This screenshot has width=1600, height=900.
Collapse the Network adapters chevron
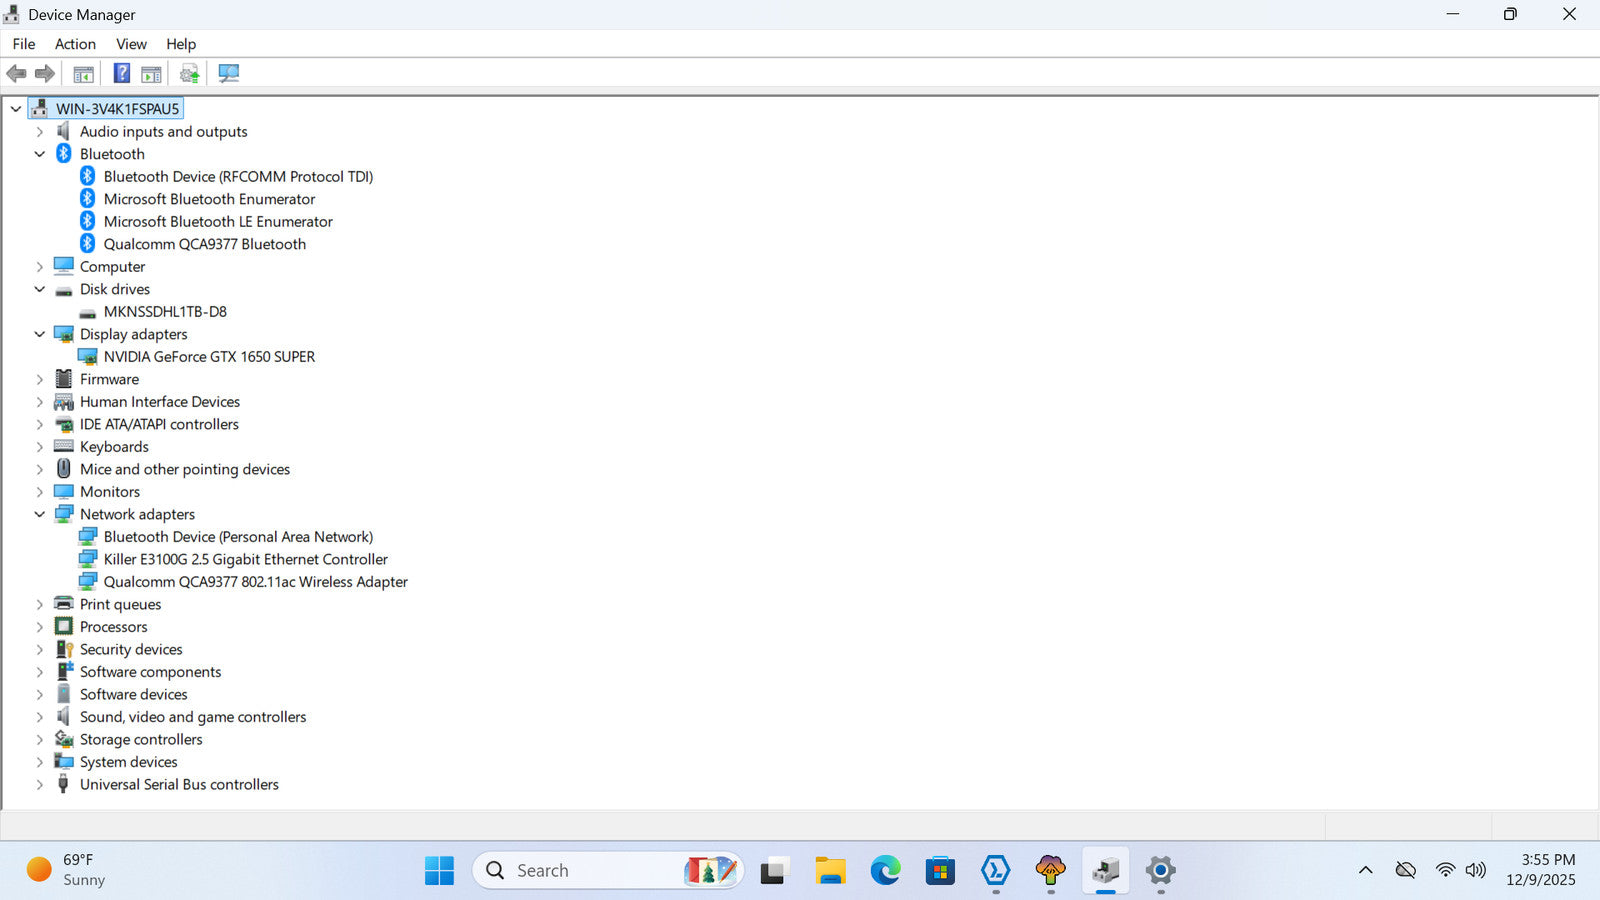[40, 514]
